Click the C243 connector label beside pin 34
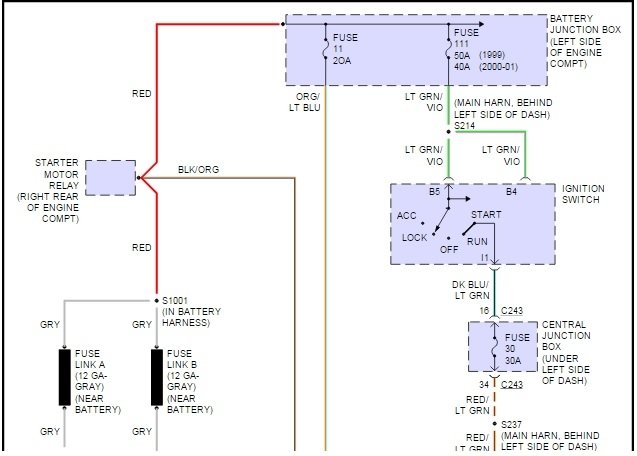The image size is (637, 456). [x=512, y=384]
